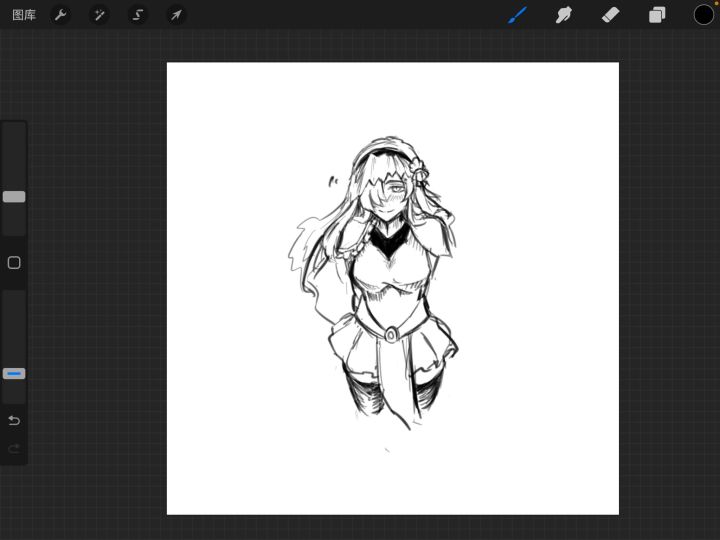
Task: Open the Adjustments magic wand menu
Action: tap(99, 15)
